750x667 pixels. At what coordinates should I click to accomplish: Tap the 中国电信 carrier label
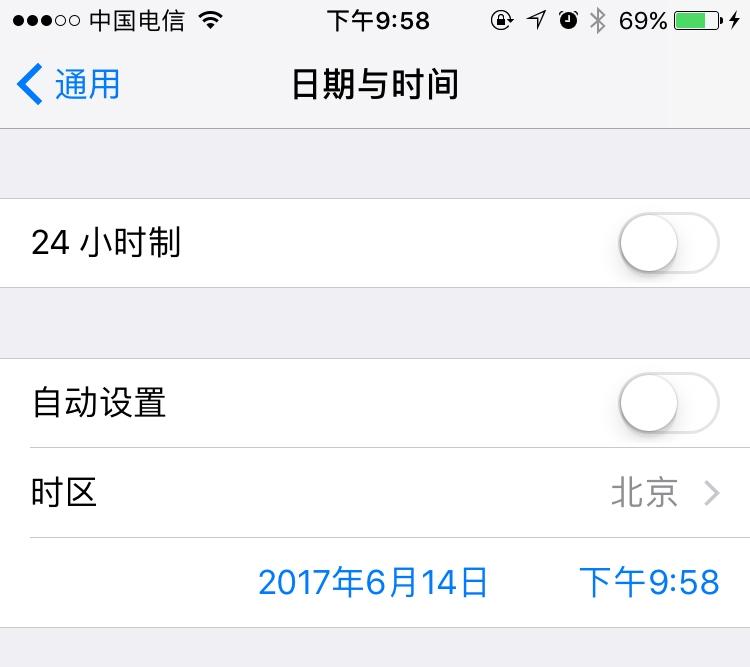pyautogui.click(x=137, y=21)
